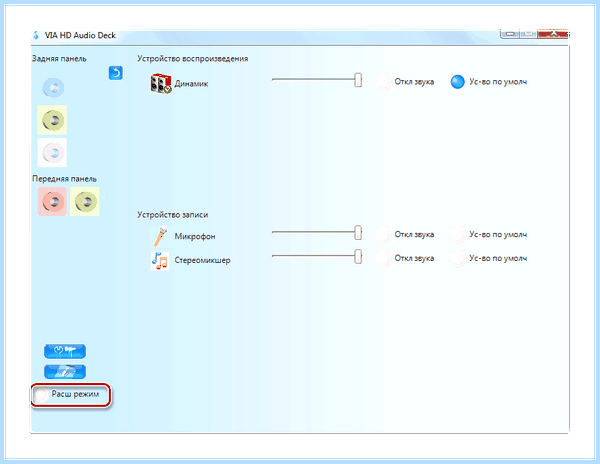
Task: Click the Динамик device label
Action: point(191,84)
